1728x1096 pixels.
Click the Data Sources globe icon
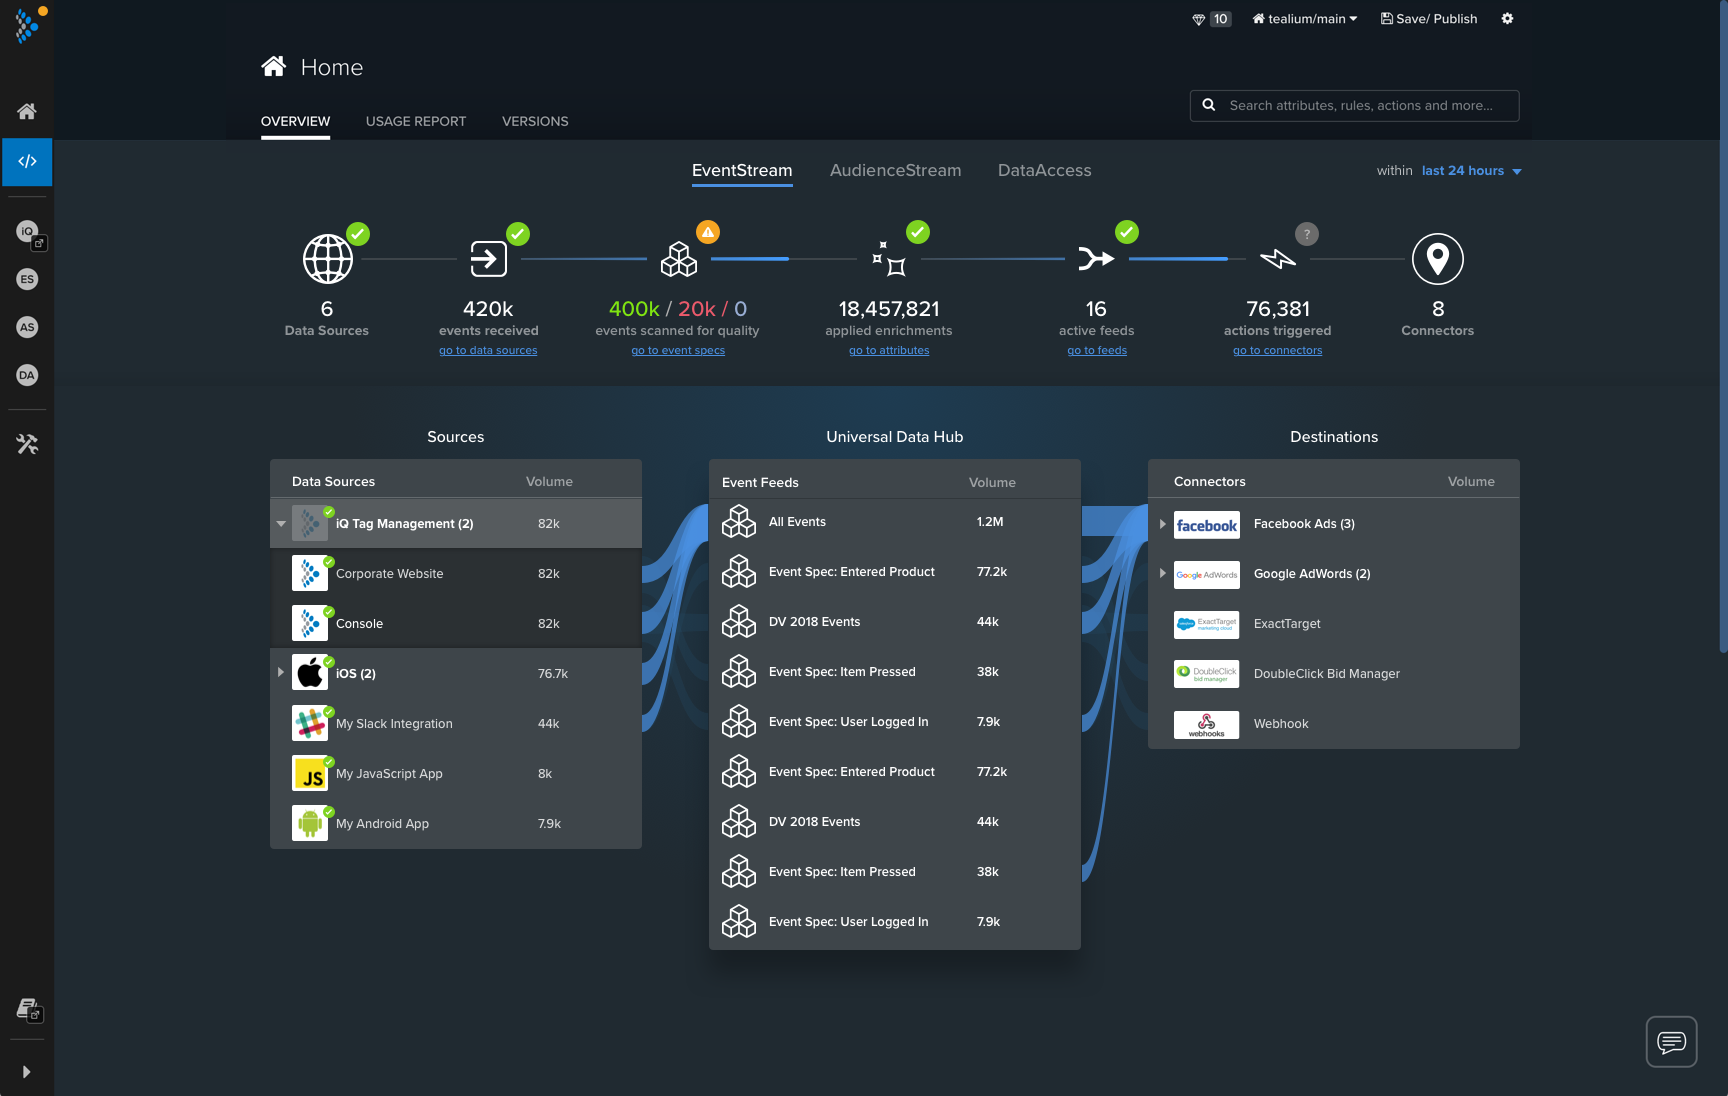[x=326, y=258]
